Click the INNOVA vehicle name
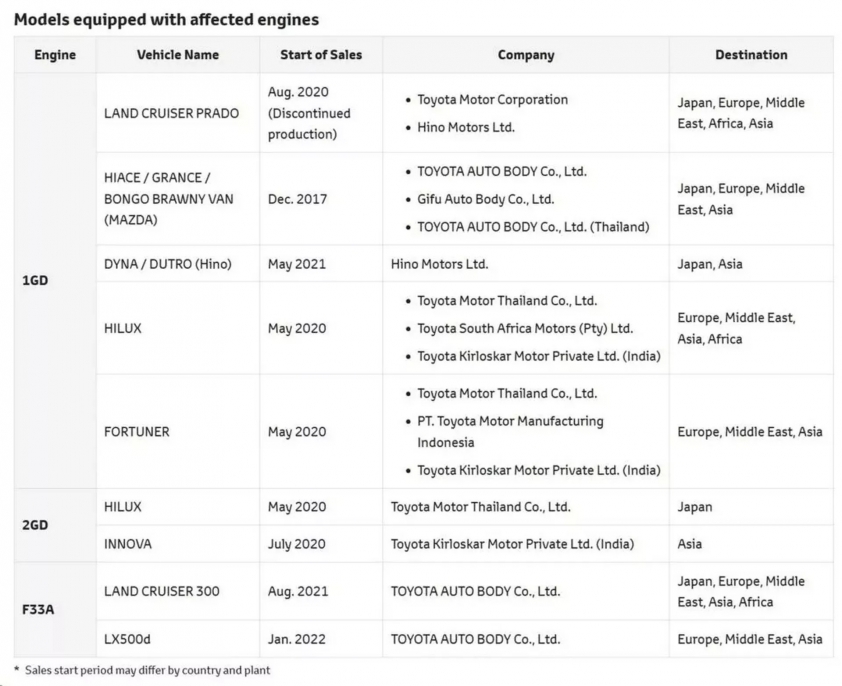Viewport: 842px width, 686px height. (x=128, y=544)
